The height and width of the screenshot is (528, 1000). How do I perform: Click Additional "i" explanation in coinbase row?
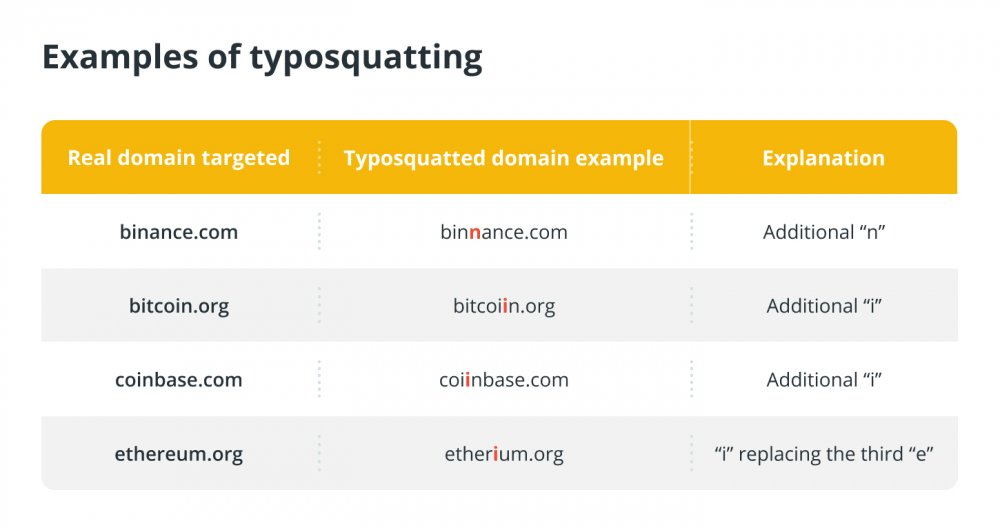coord(824,379)
